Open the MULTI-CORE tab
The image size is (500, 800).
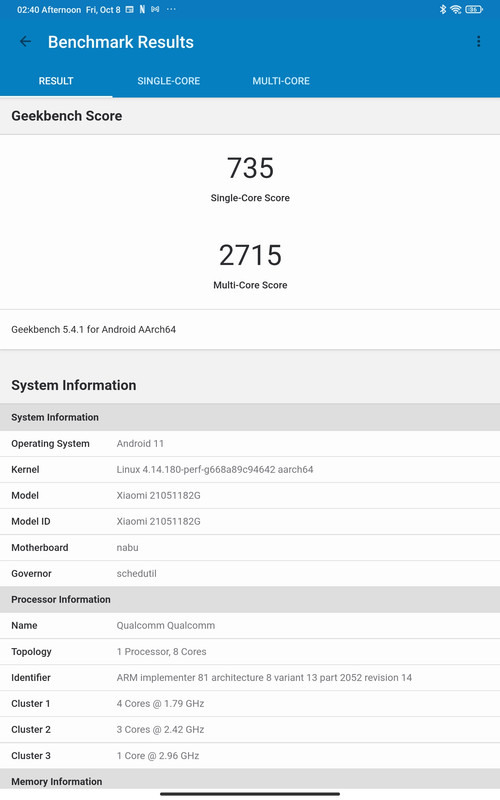[x=281, y=81]
